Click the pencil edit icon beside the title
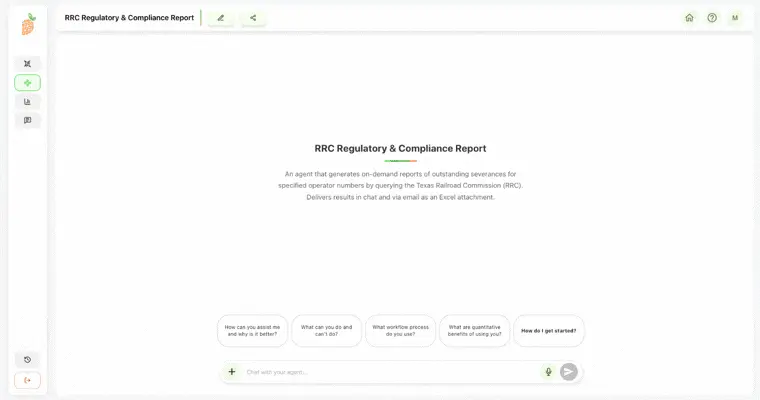Image resolution: width=760 pixels, height=400 pixels. tap(221, 17)
